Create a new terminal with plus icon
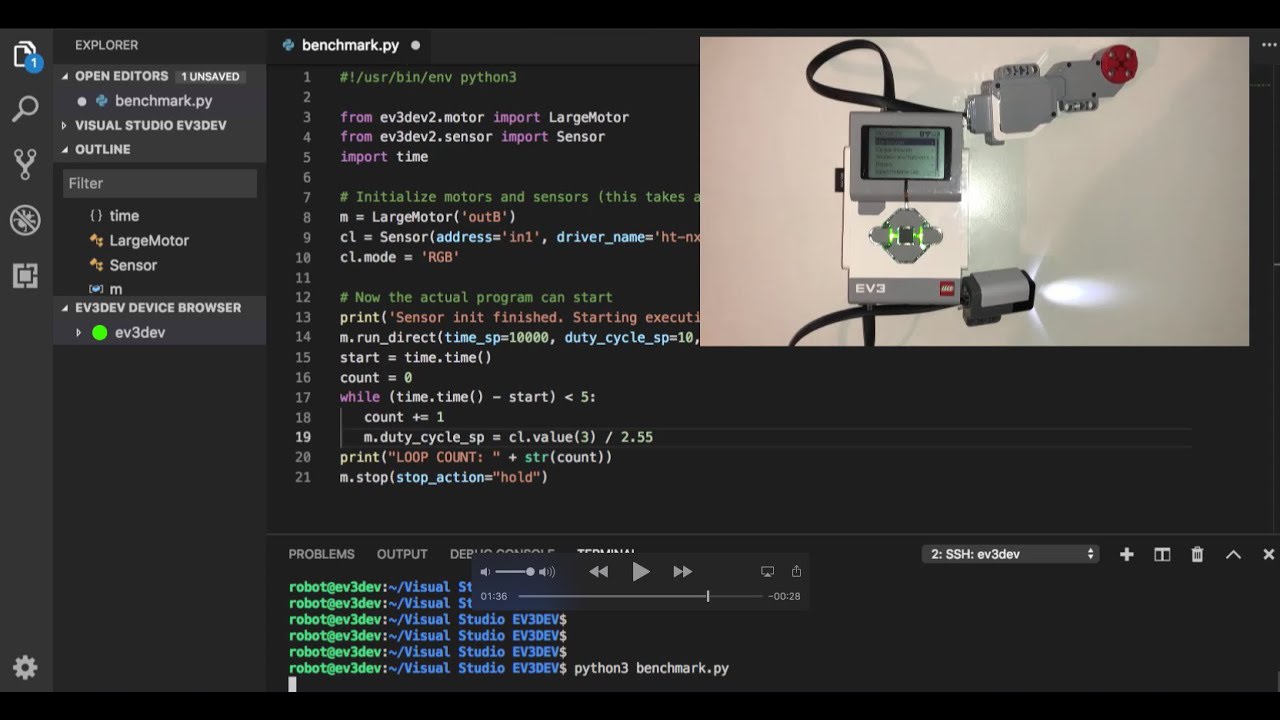The height and width of the screenshot is (720, 1280). click(x=1126, y=554)
